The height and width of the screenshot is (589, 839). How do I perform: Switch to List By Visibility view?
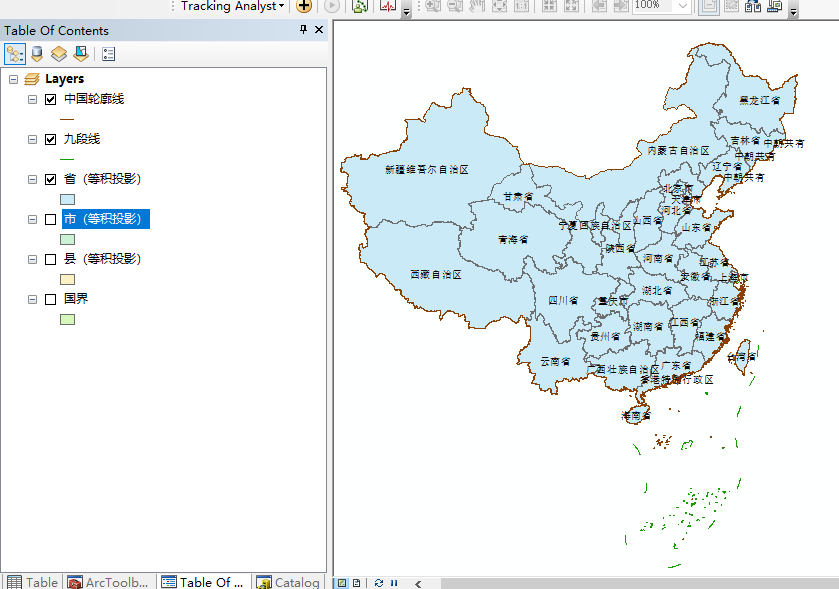click(x=59, y=54)
